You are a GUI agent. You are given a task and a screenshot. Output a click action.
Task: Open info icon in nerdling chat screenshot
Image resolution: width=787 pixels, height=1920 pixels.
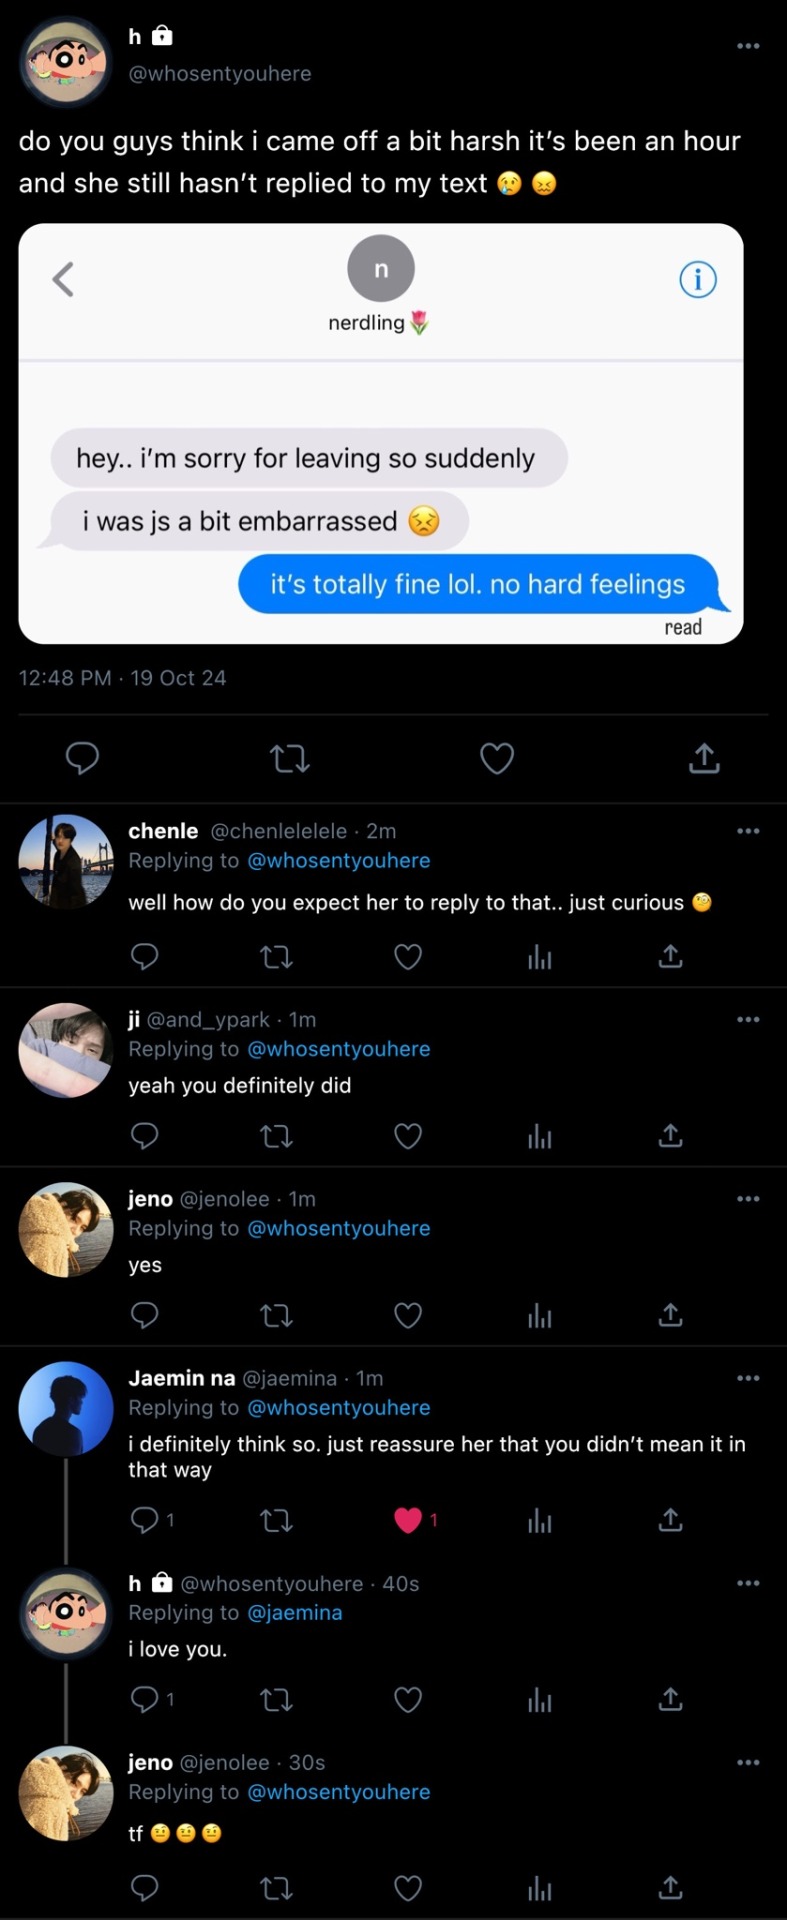coord(698,280)
